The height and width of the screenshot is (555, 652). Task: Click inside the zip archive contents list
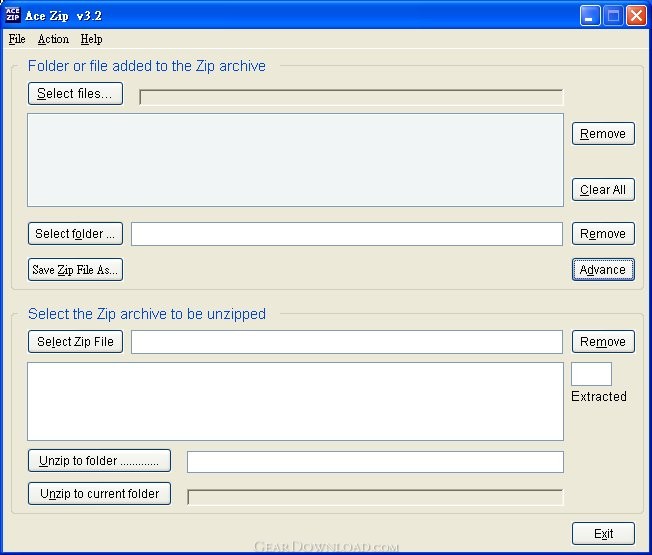(x=295, y=401)
